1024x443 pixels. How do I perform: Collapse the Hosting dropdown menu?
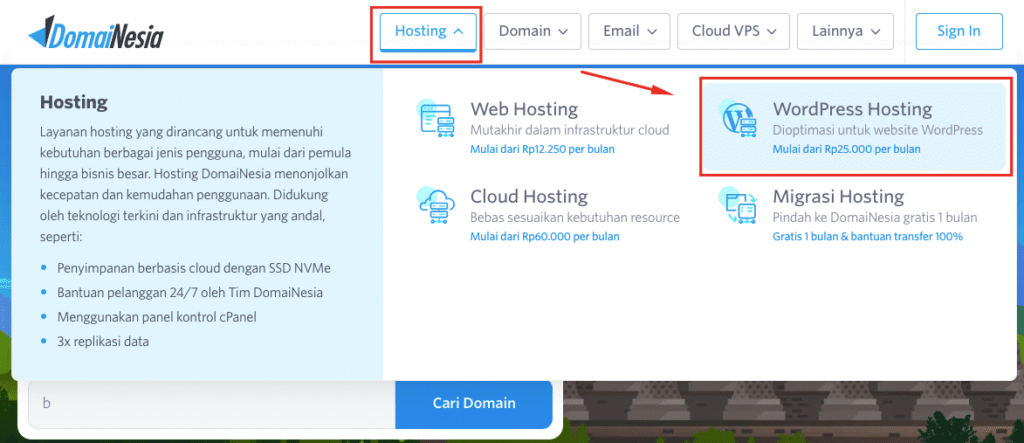[x=429, y=31]
